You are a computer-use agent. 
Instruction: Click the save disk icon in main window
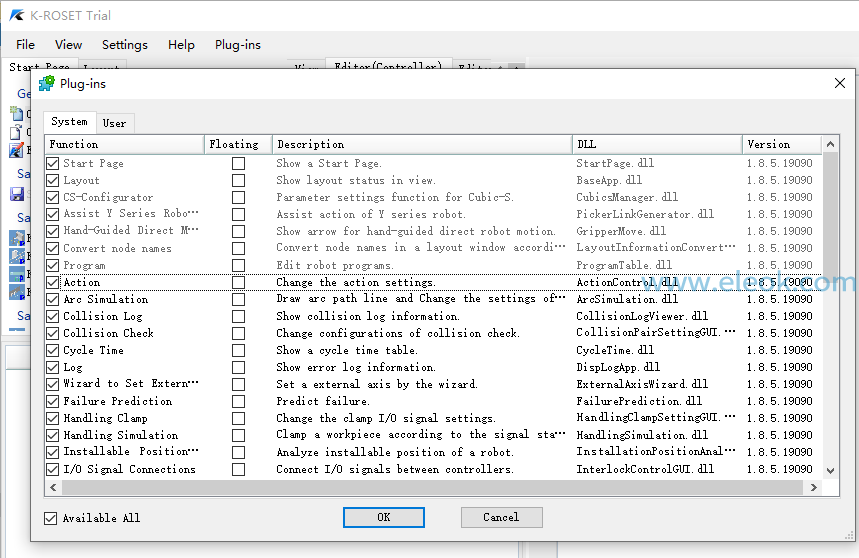pos(17,194)
